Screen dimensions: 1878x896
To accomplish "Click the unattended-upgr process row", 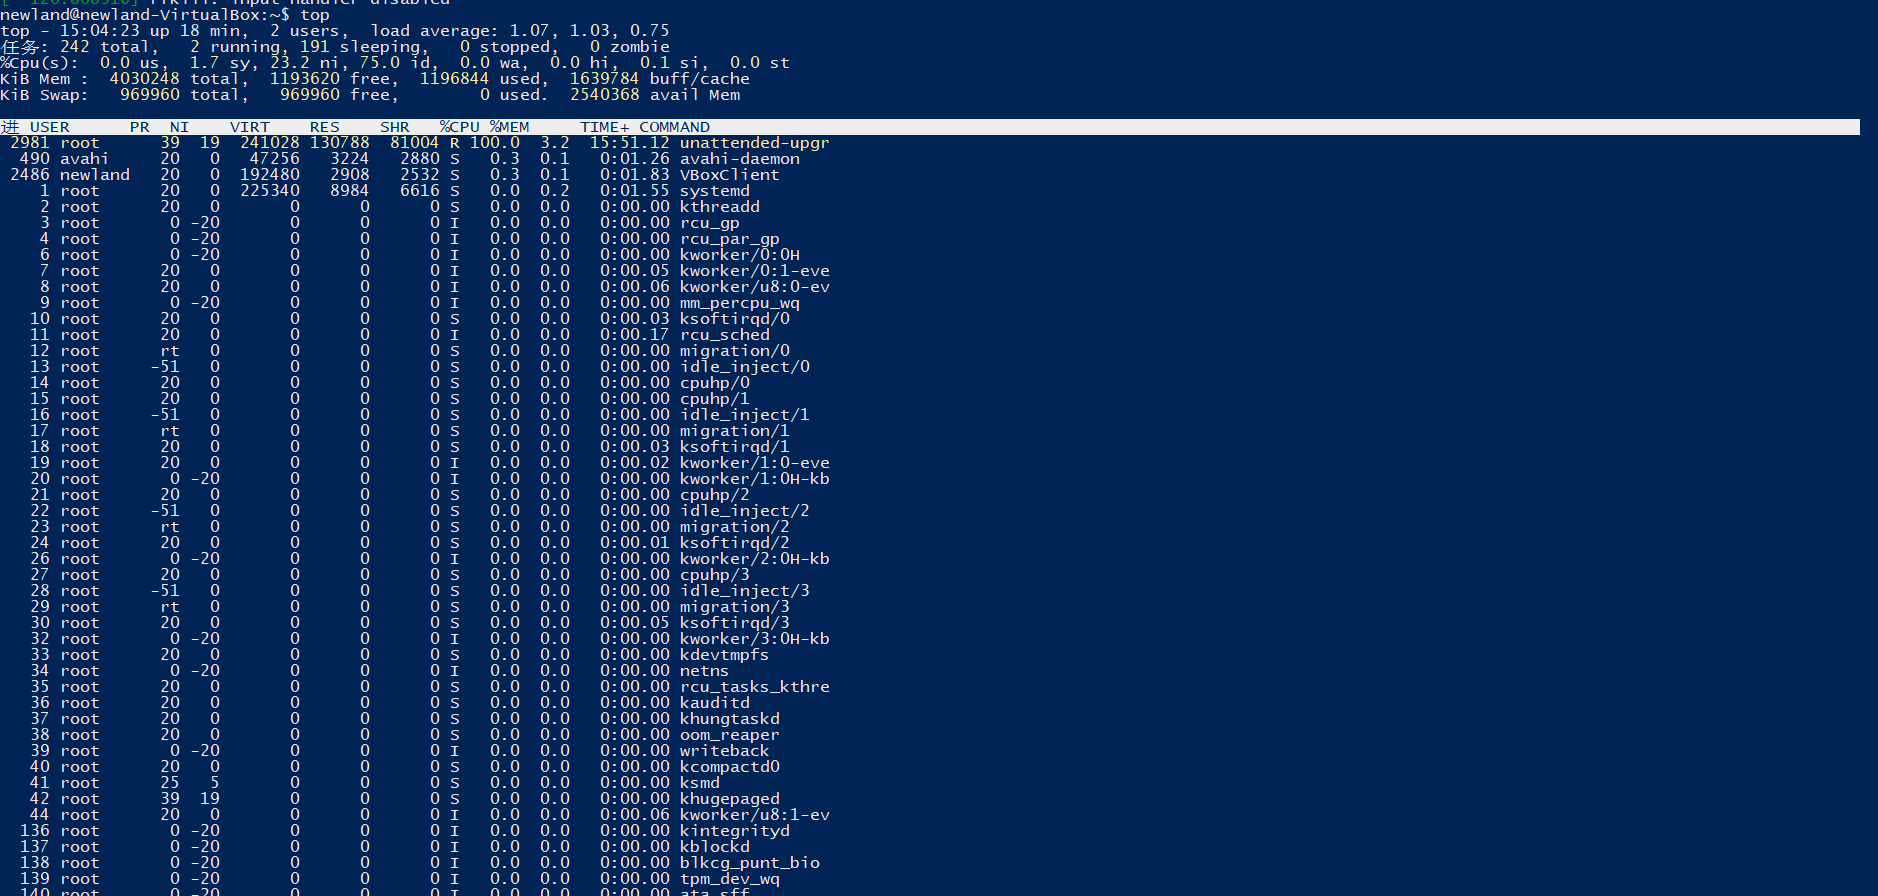I will point(754,143).
